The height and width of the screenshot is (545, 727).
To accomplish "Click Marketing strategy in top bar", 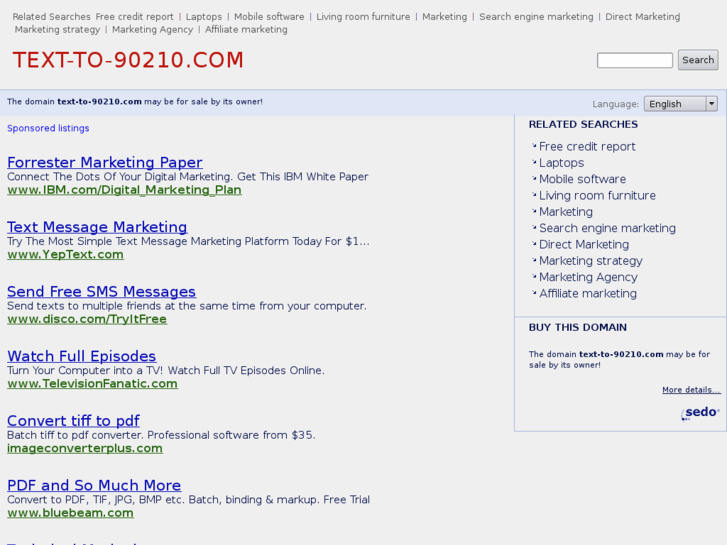I will pyautogui.click(x=57, y=30).
